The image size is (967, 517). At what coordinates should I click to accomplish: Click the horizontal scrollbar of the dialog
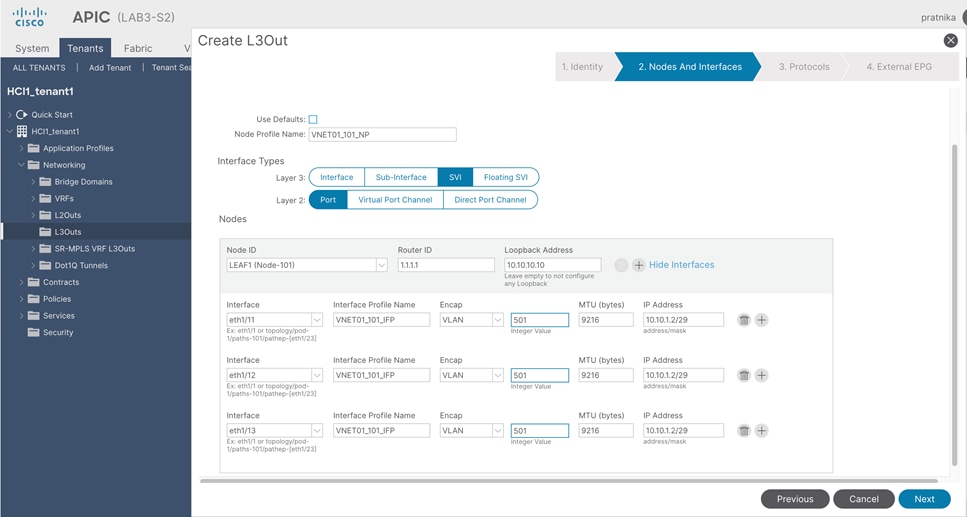pos(569,480)
